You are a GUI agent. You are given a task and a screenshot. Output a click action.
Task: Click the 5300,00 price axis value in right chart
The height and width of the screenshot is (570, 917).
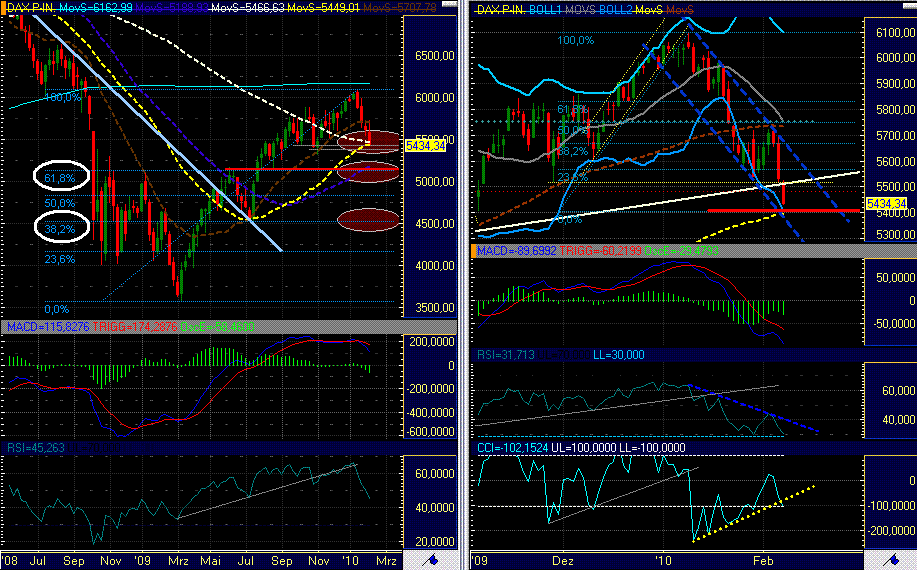(896, 234)
